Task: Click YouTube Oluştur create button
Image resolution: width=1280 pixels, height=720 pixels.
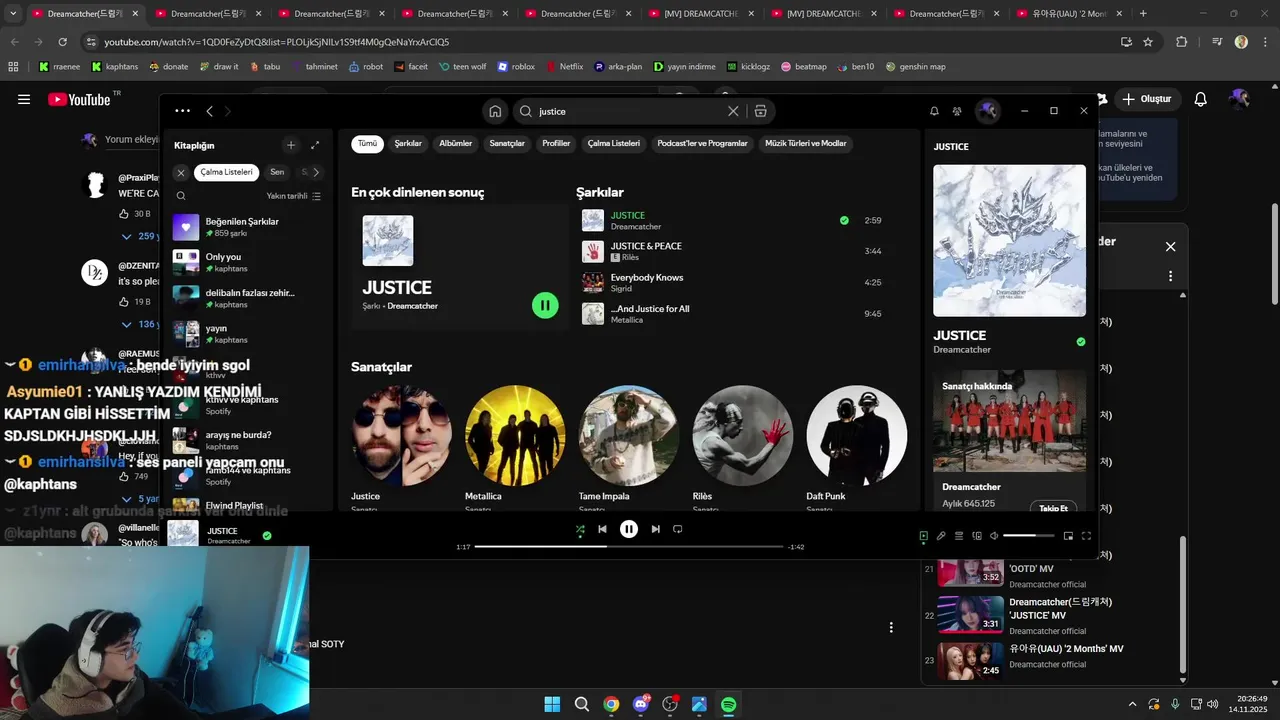Action: click(x=1146, y=99)
